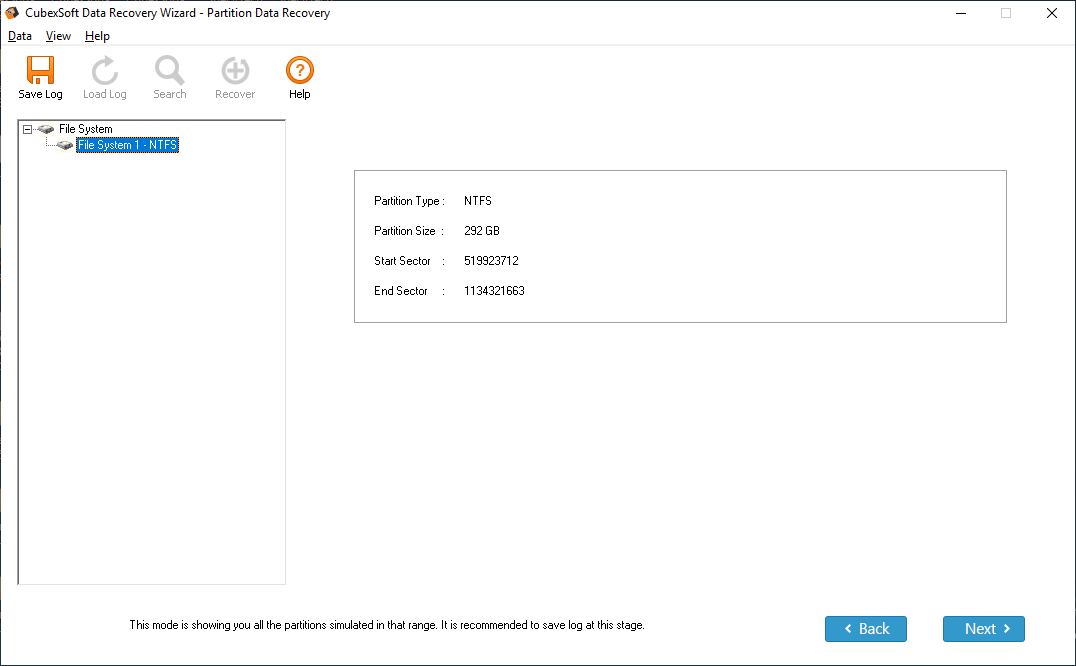Proceed with the Next button
1076x666 pixels.
(983, 629)
